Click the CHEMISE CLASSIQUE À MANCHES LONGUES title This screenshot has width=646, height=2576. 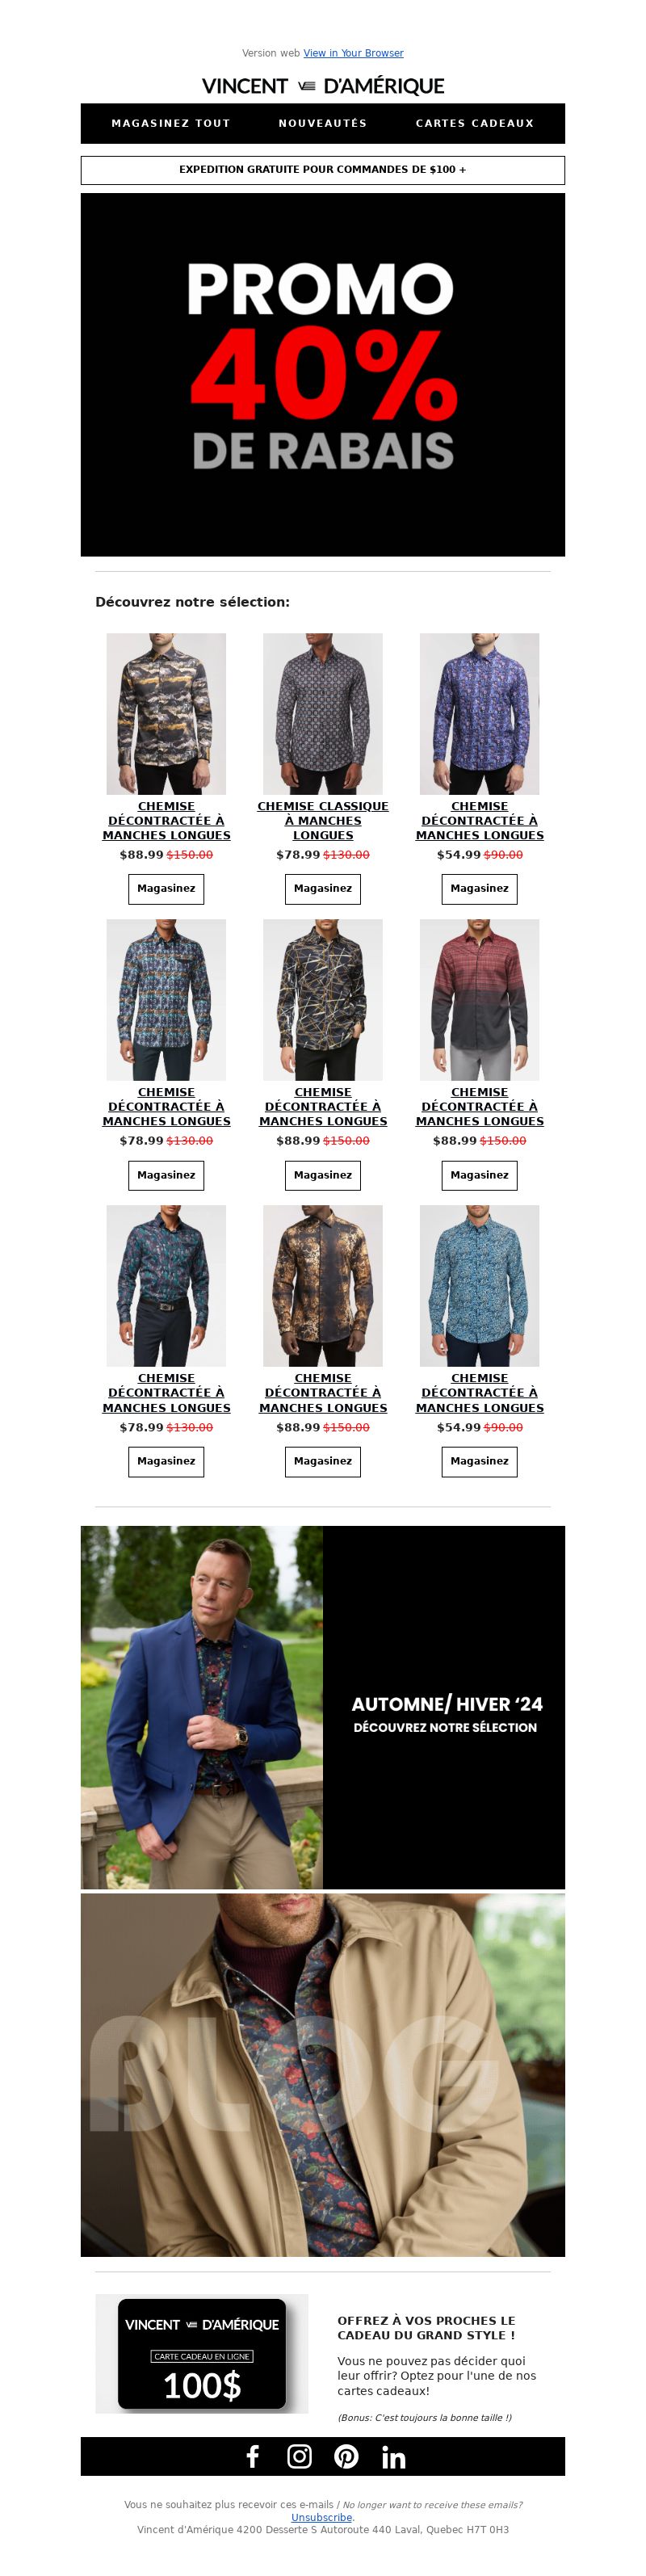(x=323, y=820)
